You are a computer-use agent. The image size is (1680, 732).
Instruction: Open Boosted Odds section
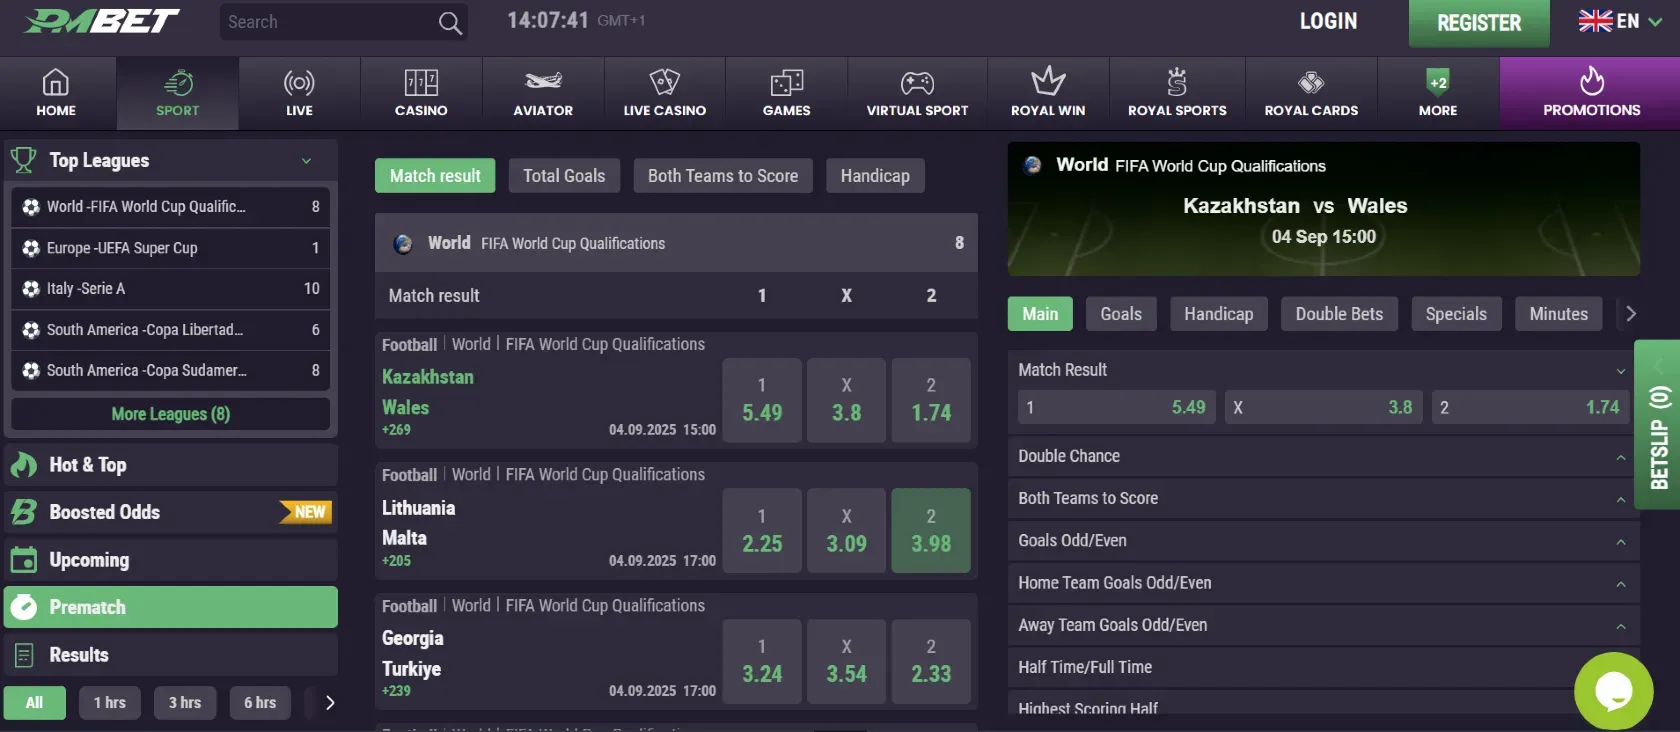coord(171,512)
